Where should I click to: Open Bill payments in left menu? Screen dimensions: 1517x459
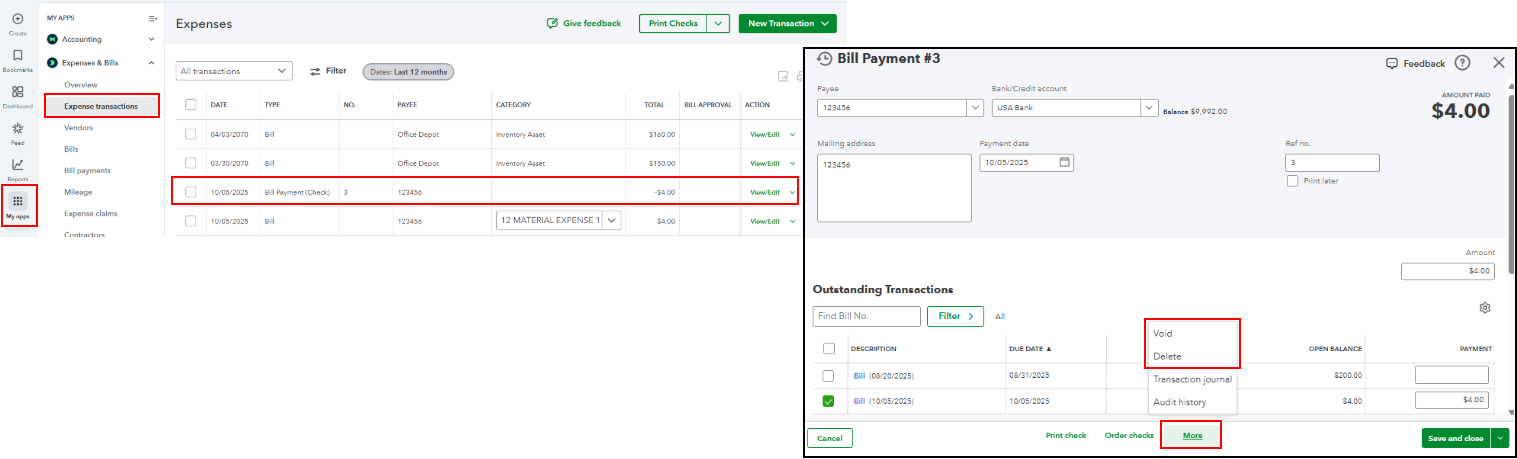click(x=87, y=171)
